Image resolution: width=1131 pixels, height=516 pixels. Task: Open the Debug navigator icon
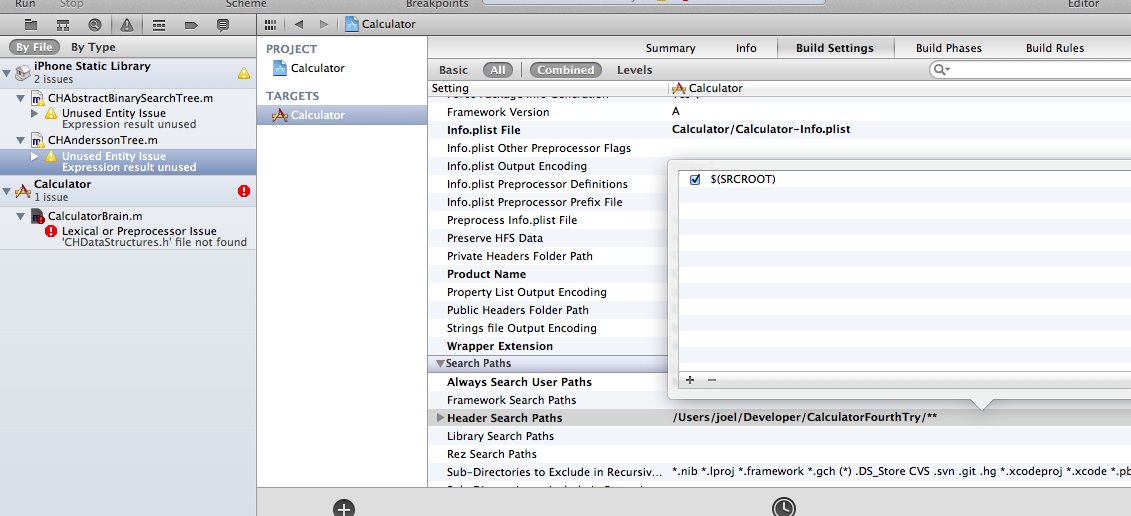pos(159,25)
